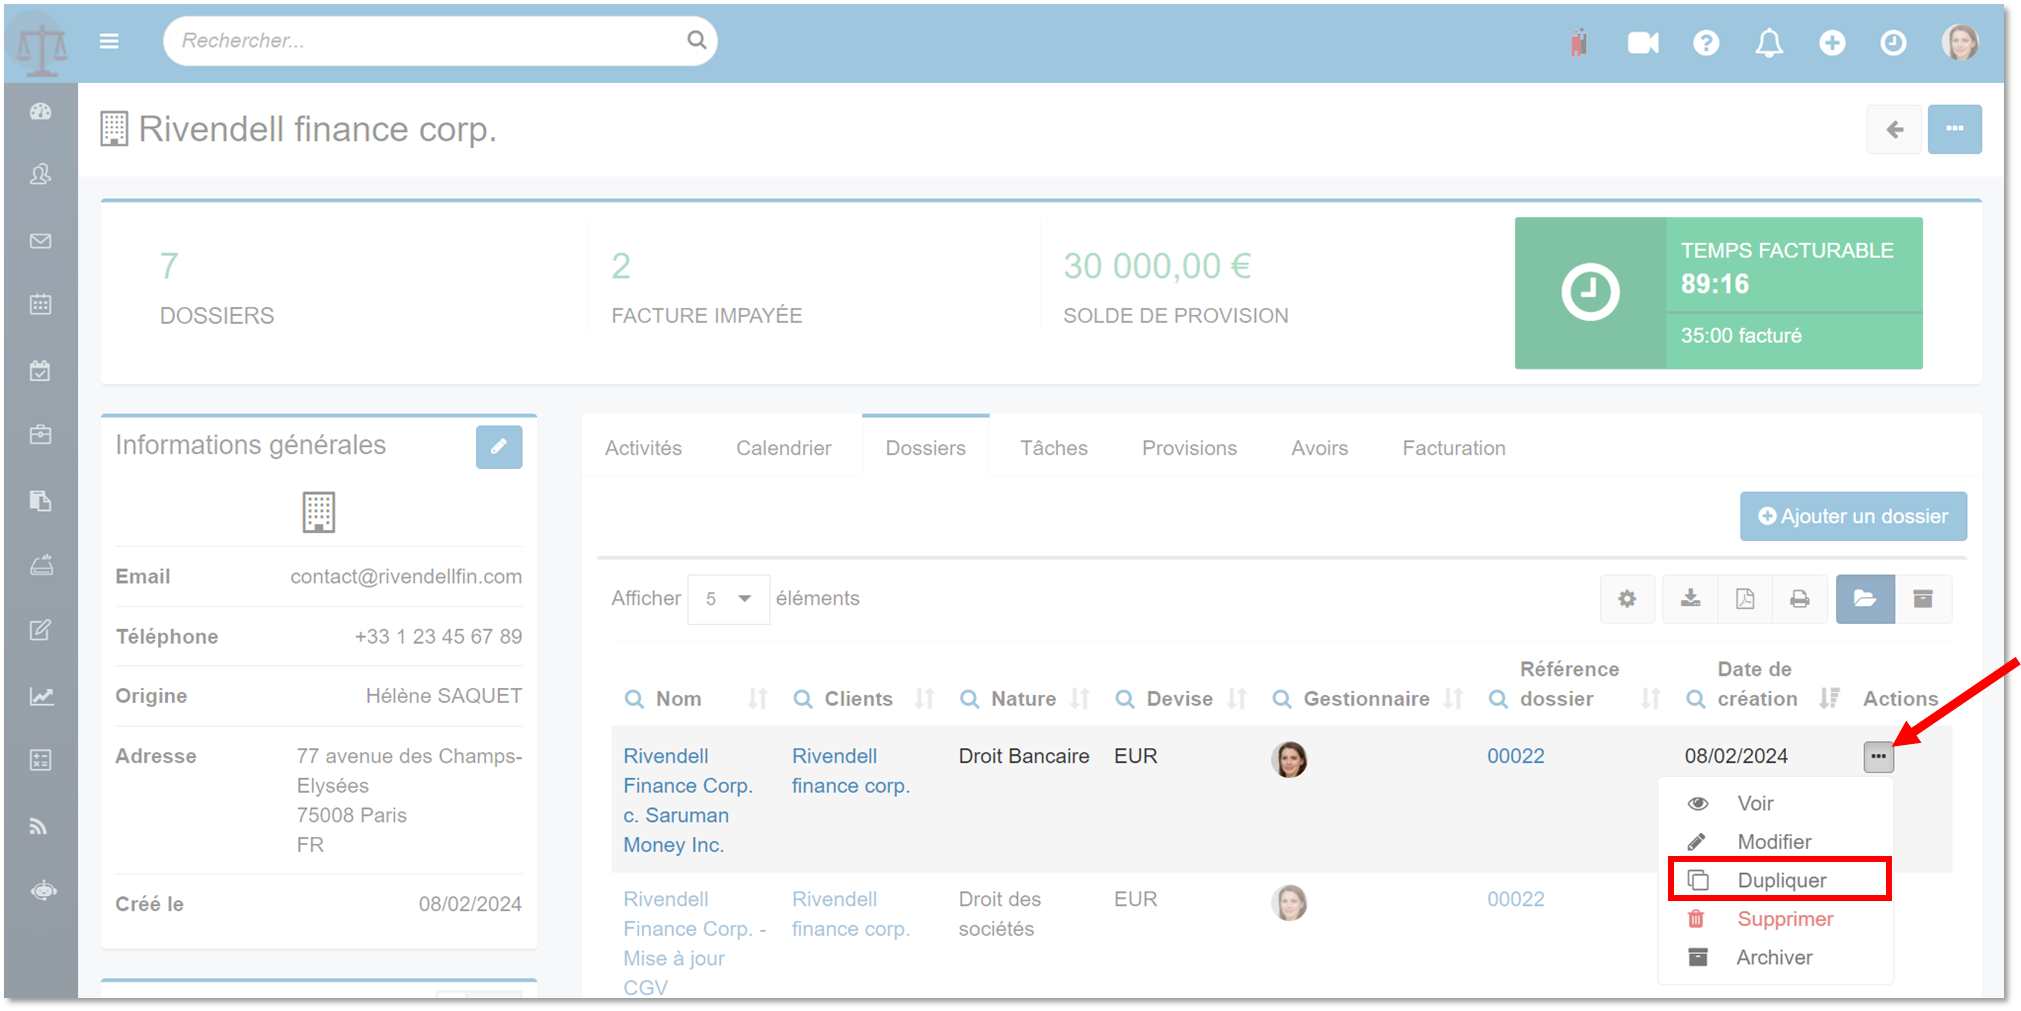Open the user profile avatar

[1960, 42]
